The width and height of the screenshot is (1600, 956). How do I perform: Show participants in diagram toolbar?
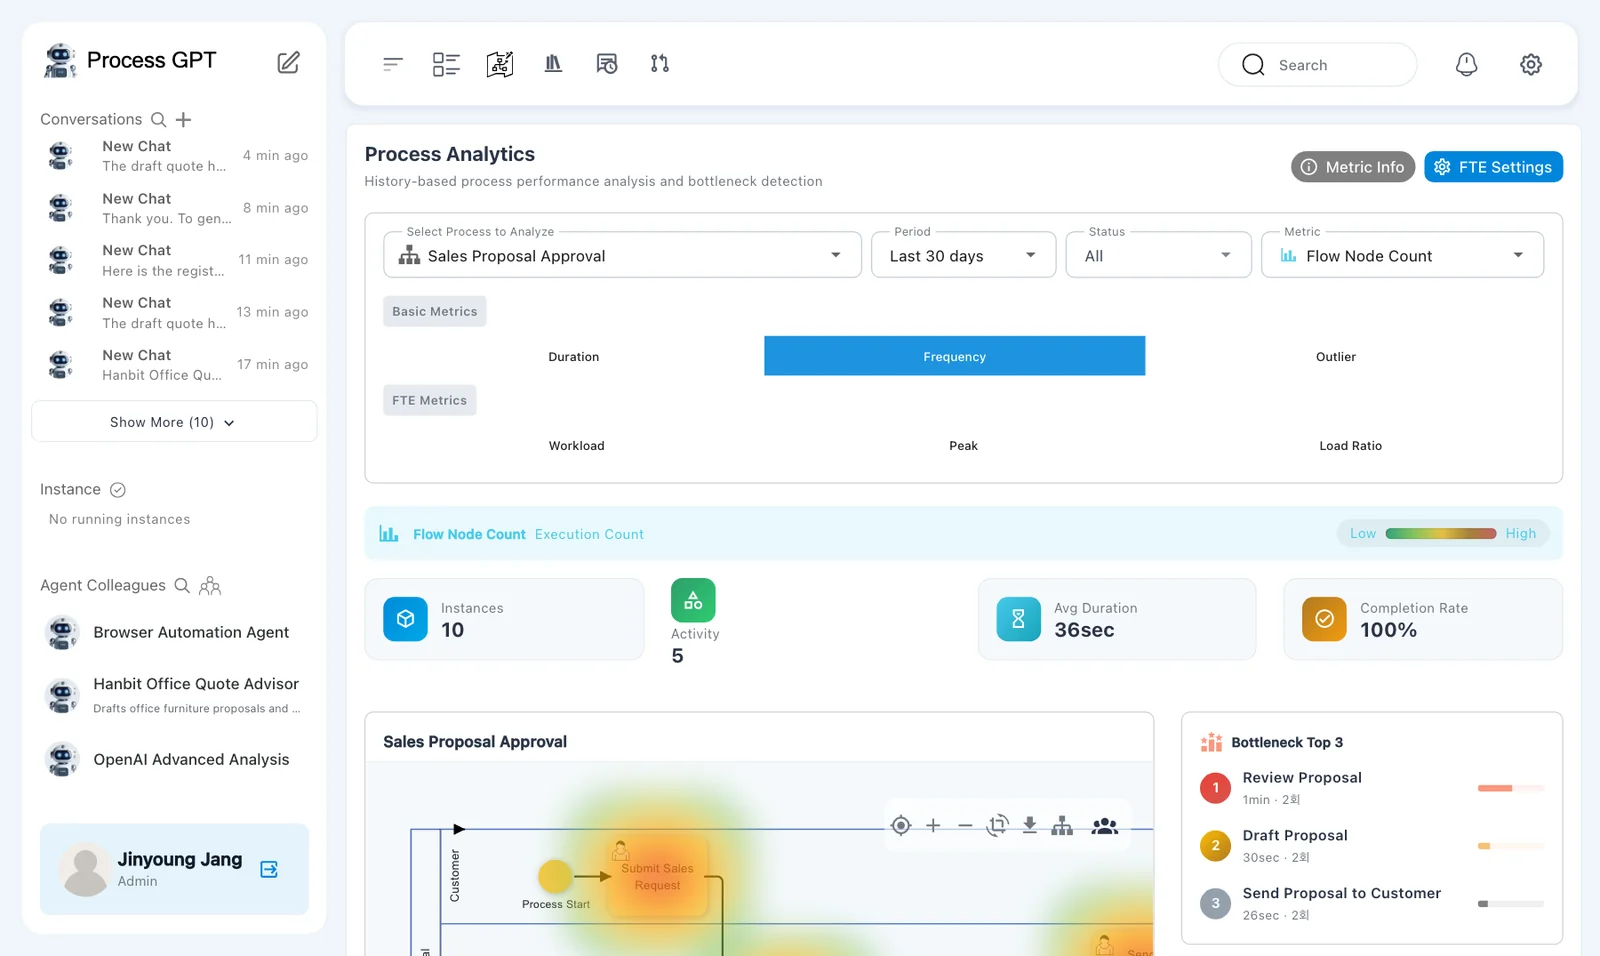coord(1105,826)
